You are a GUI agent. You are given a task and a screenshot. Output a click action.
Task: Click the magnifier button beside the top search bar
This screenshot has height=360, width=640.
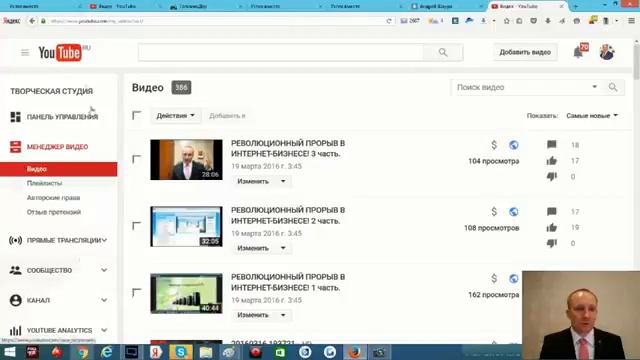point(443,52)
